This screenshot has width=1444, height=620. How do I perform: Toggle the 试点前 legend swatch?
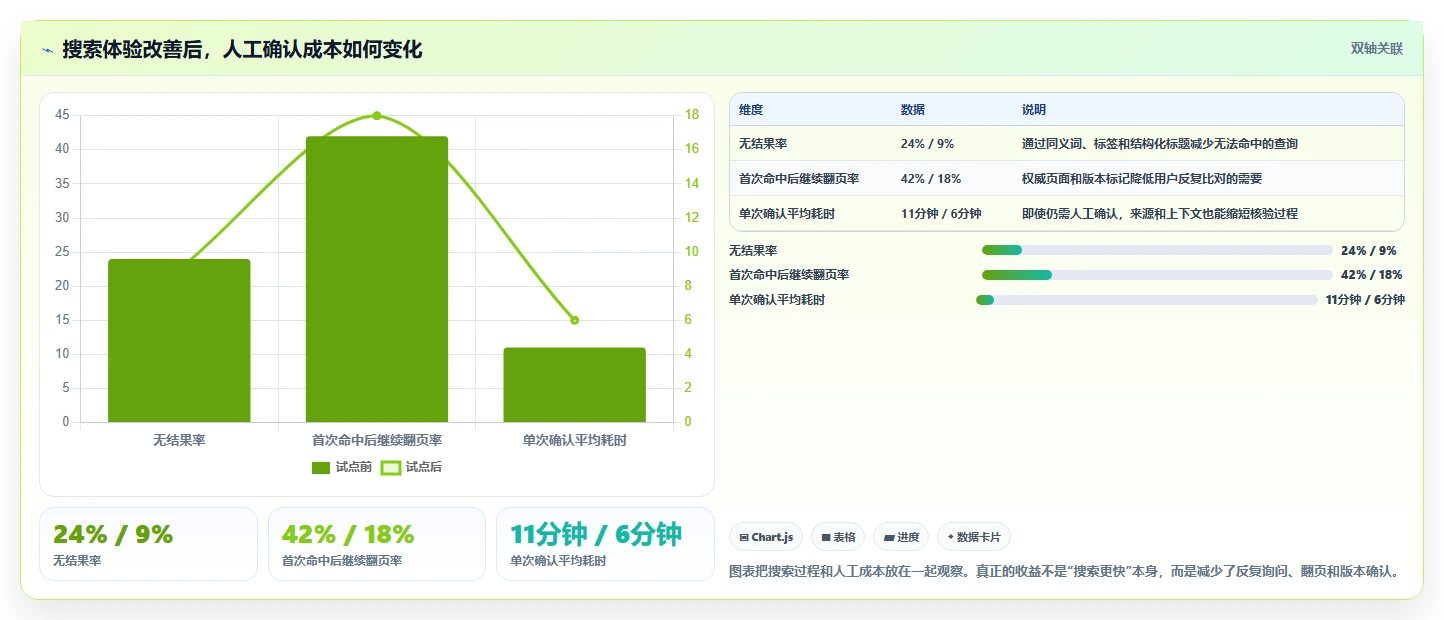[321, 467]
